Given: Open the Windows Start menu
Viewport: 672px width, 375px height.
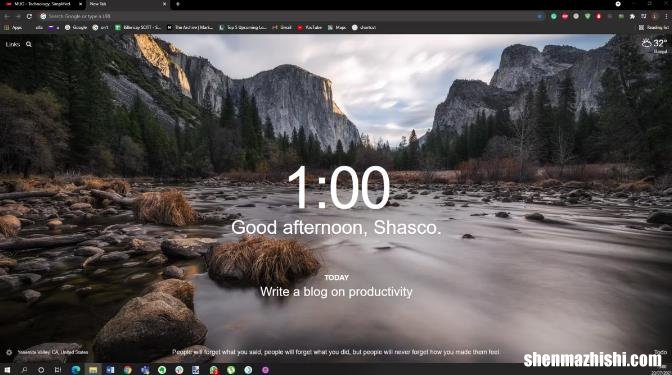Looking at the screenshot, I should [7, 370].
